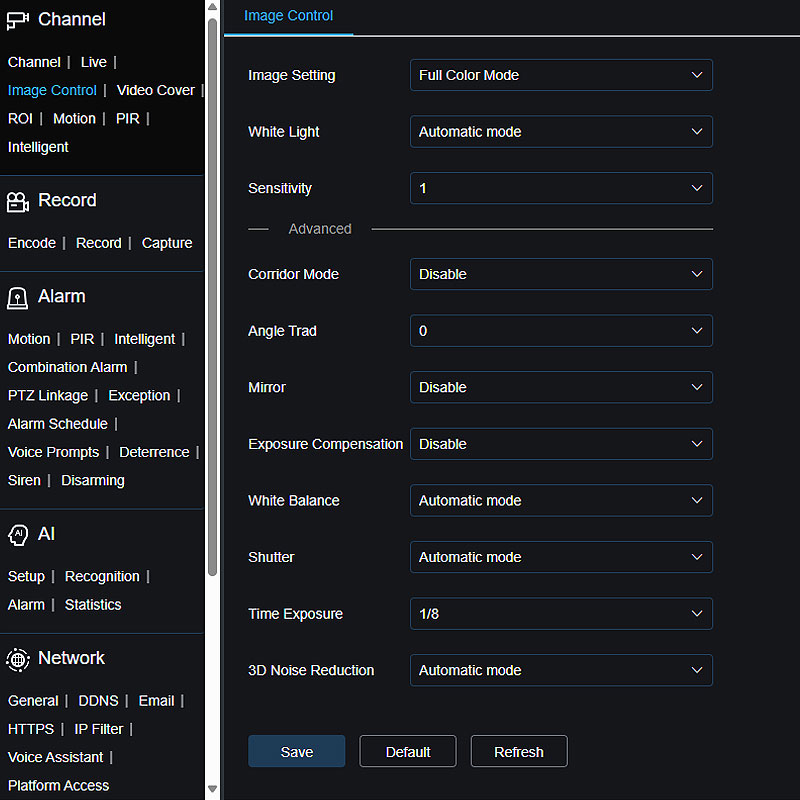Open Video Cover in Channel menu

coord(155,90)
